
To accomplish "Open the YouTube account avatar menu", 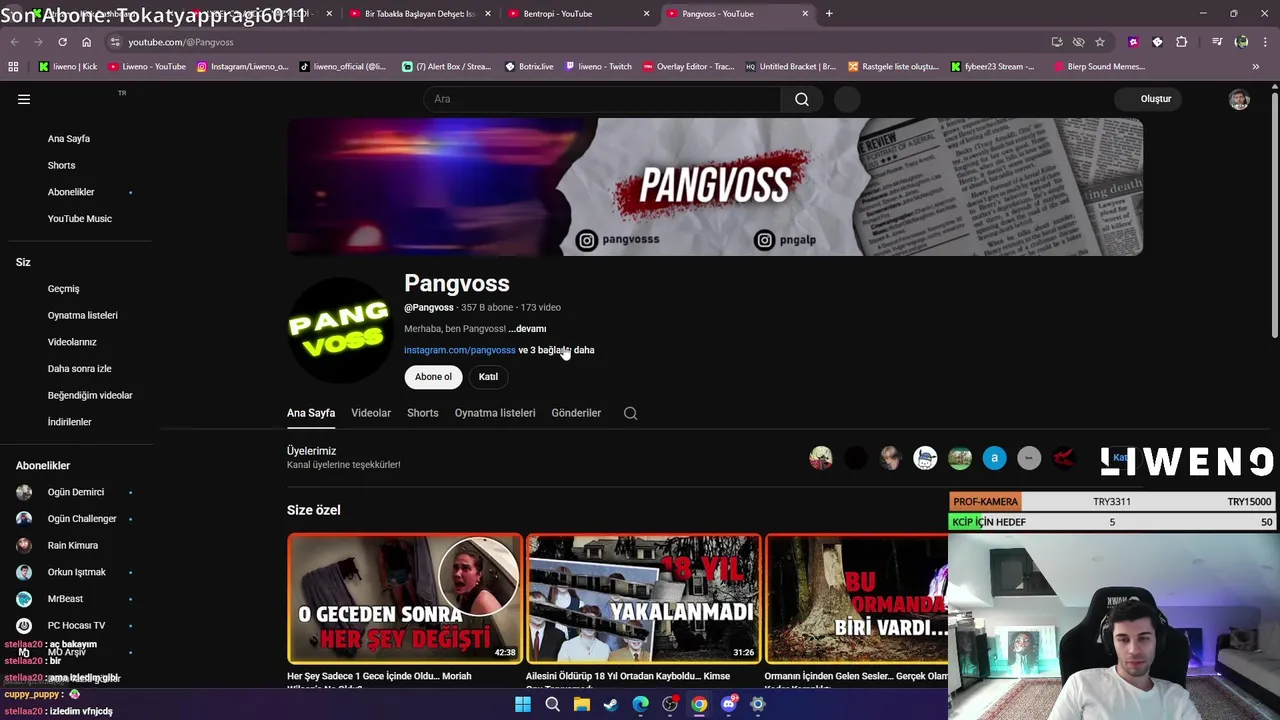I will click(1239, 99).
